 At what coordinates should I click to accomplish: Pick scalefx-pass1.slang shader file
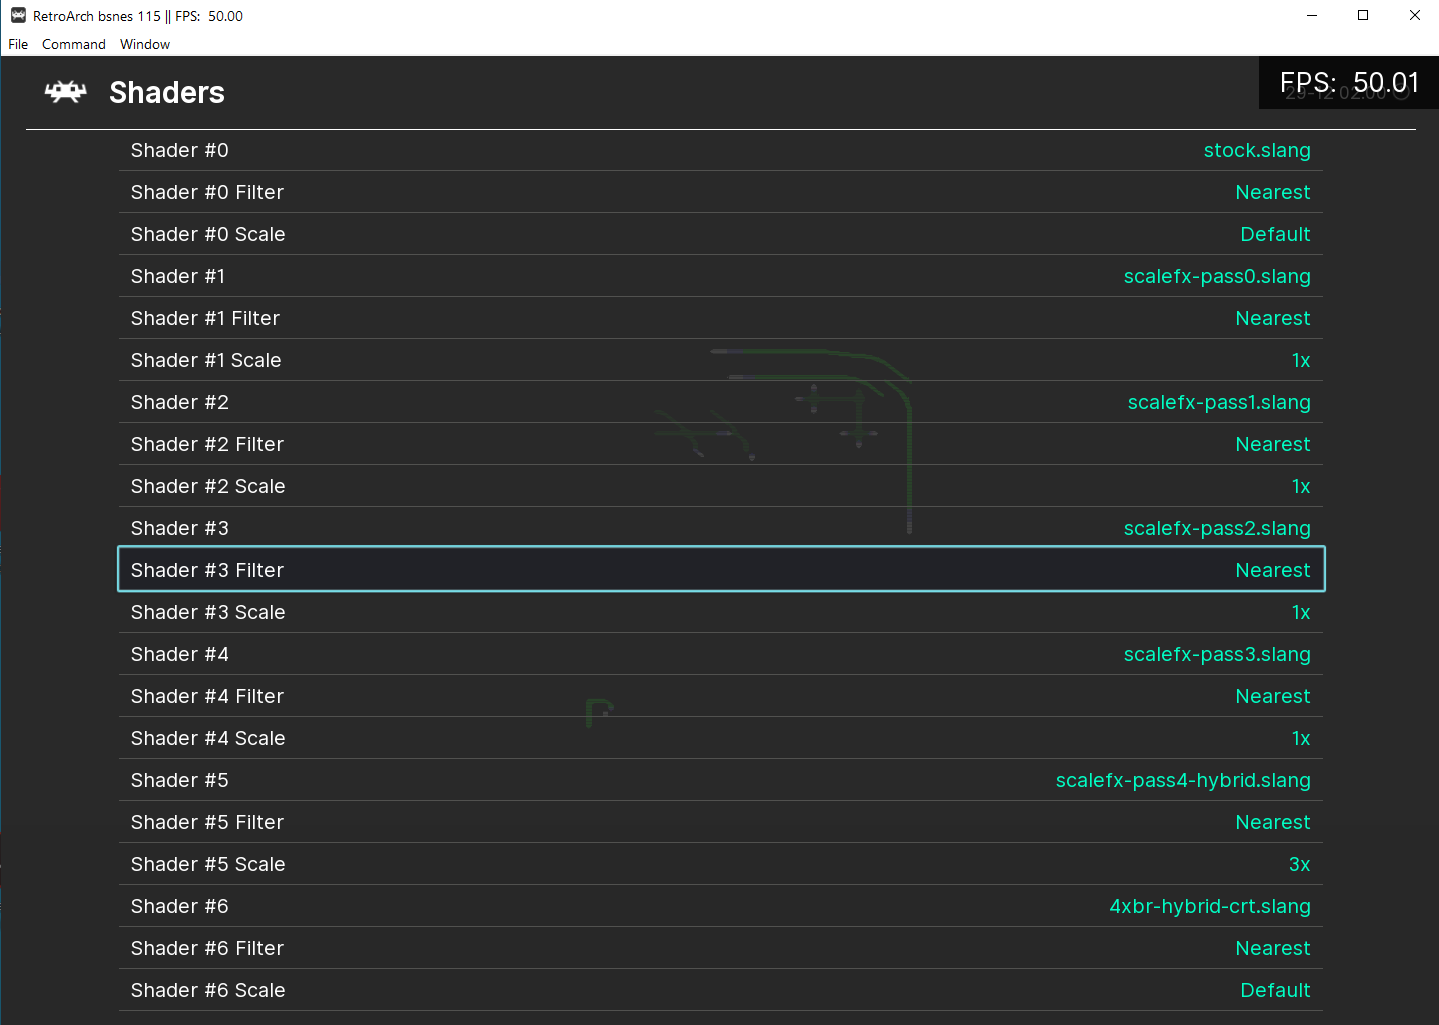(1219, 402)
